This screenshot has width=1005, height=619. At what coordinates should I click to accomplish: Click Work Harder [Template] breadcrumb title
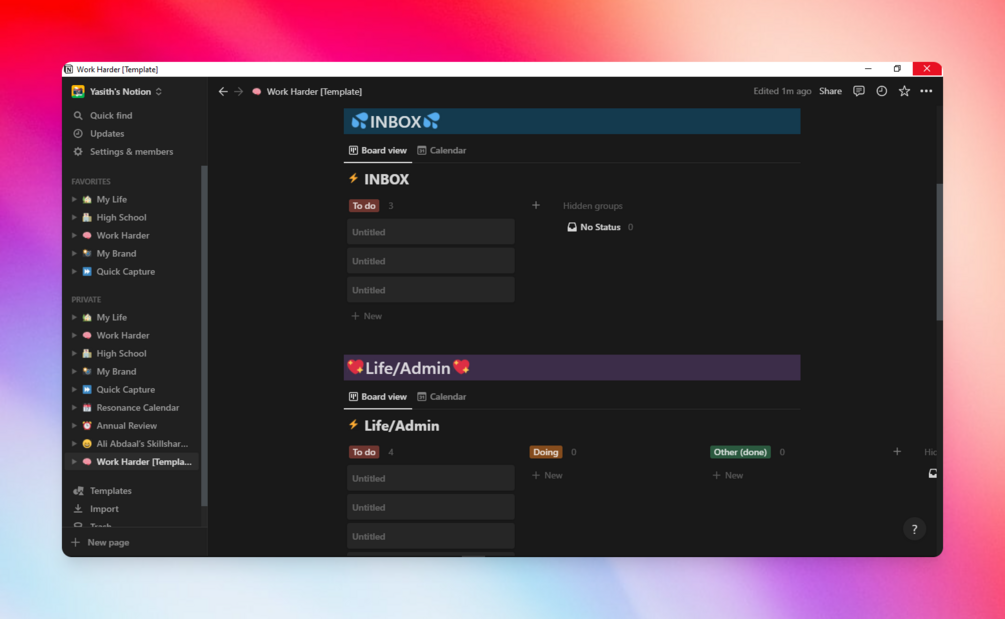pos(314,92)
